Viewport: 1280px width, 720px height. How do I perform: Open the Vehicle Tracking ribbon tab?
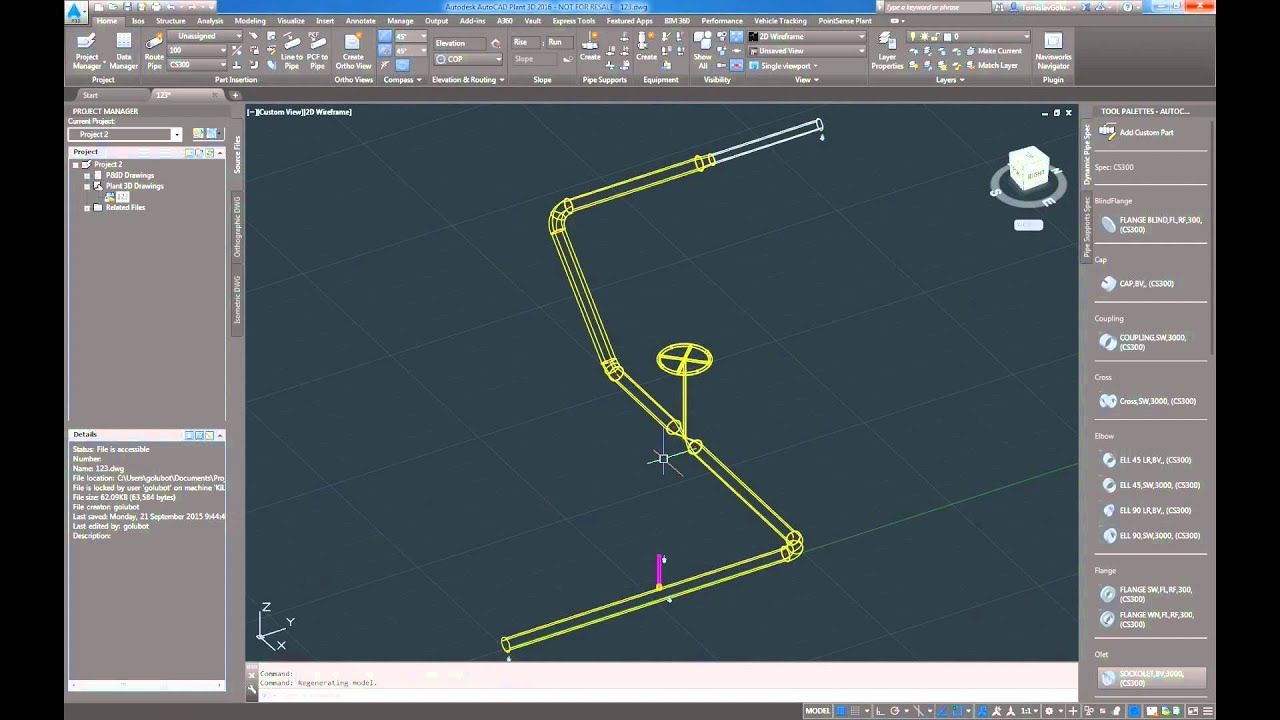click(x=780, y=20)
